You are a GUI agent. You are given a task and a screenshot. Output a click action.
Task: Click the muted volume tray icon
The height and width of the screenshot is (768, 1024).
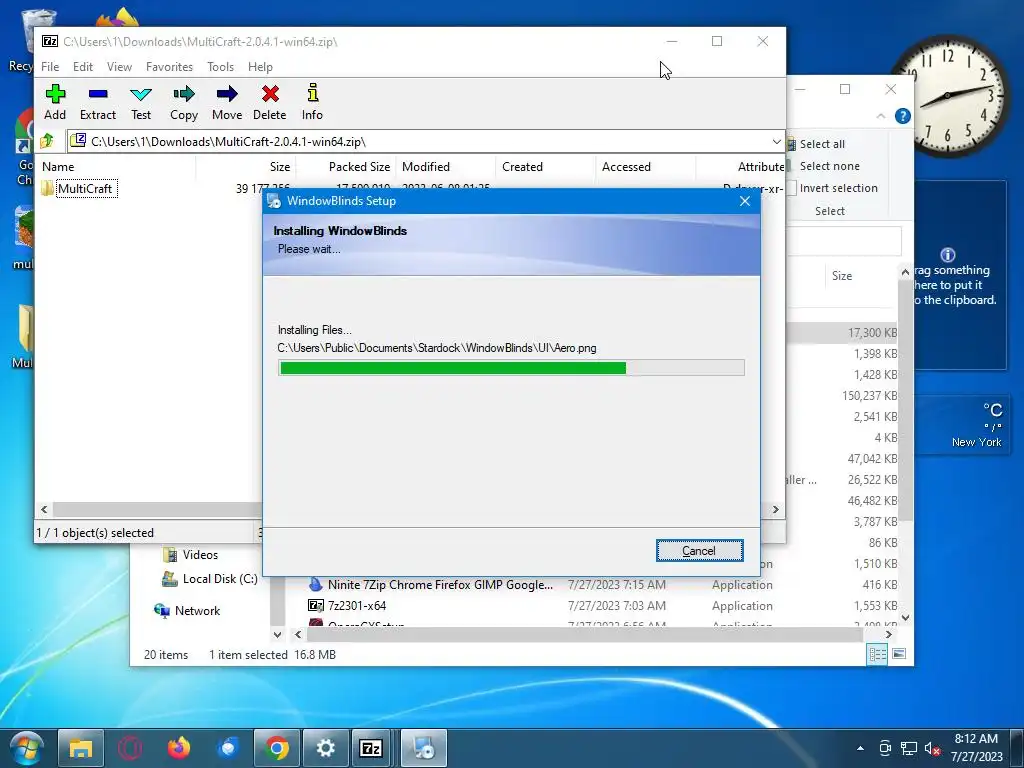(932, 748)
